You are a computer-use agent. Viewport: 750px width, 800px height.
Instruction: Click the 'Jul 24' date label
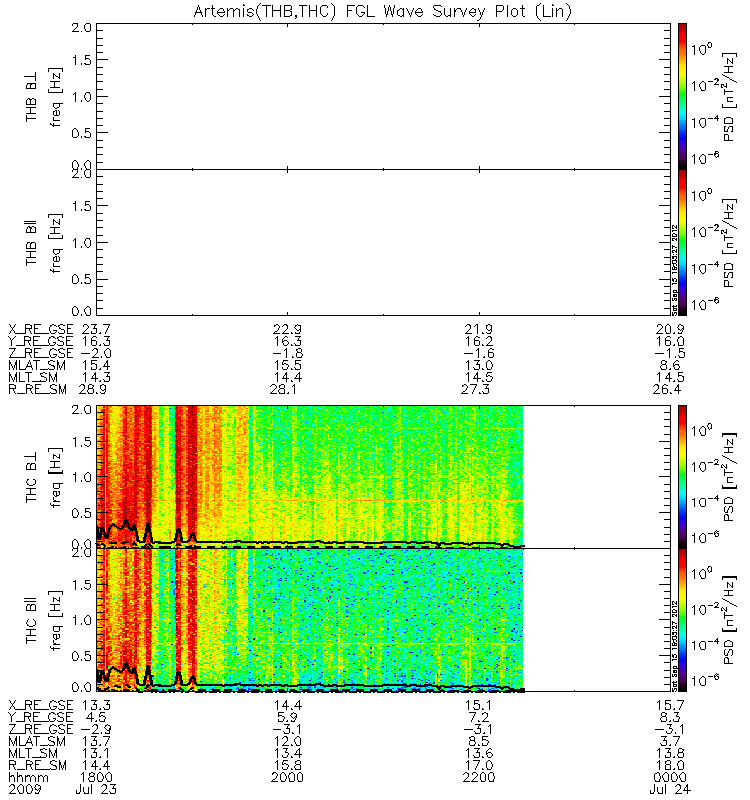tap(670, 789)
